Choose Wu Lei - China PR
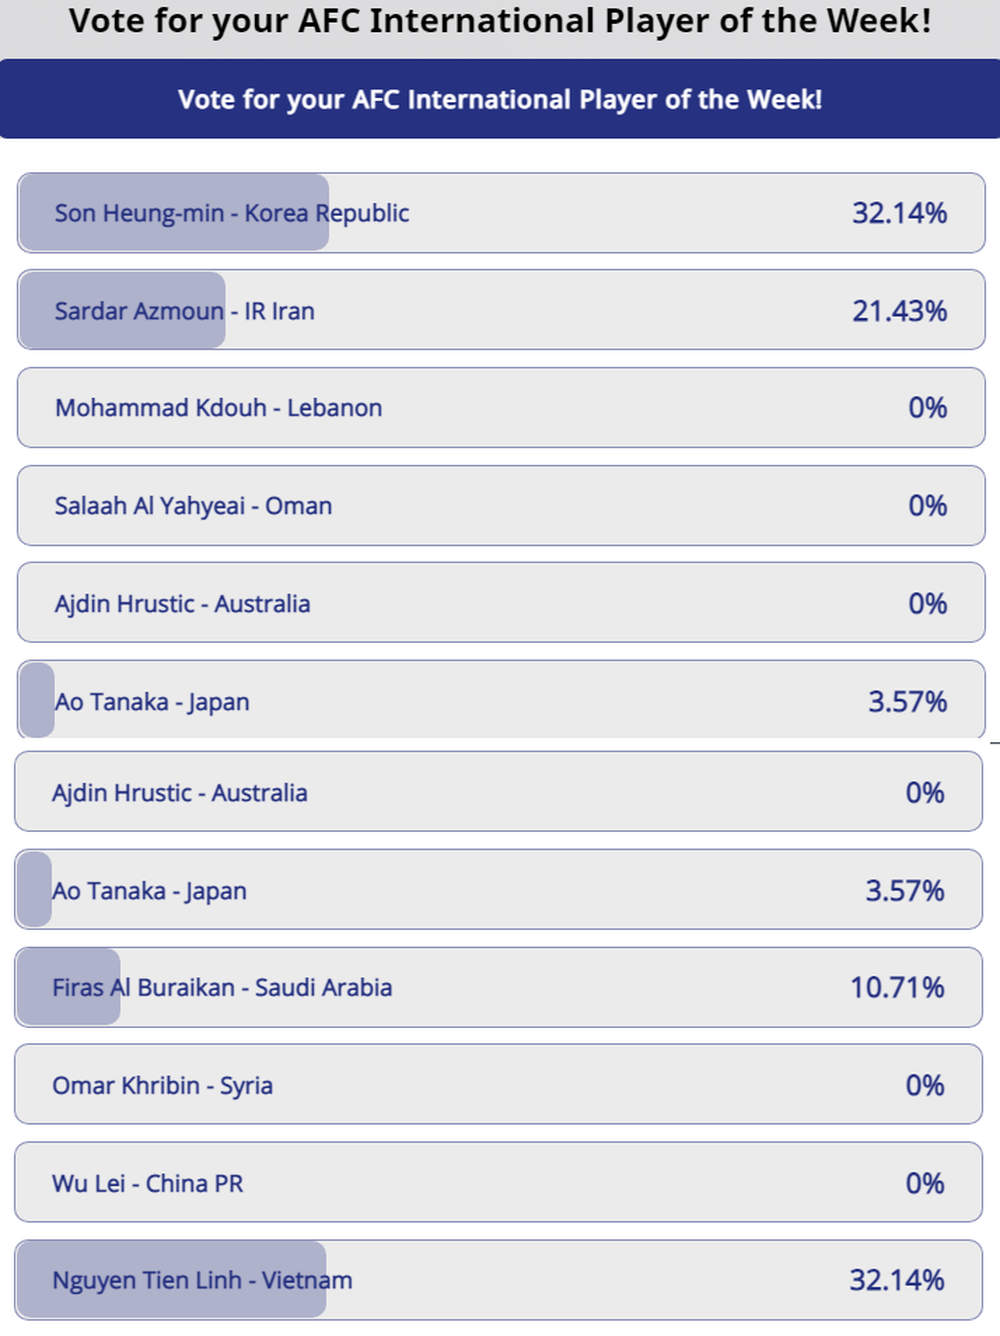 click(498, 1183)
